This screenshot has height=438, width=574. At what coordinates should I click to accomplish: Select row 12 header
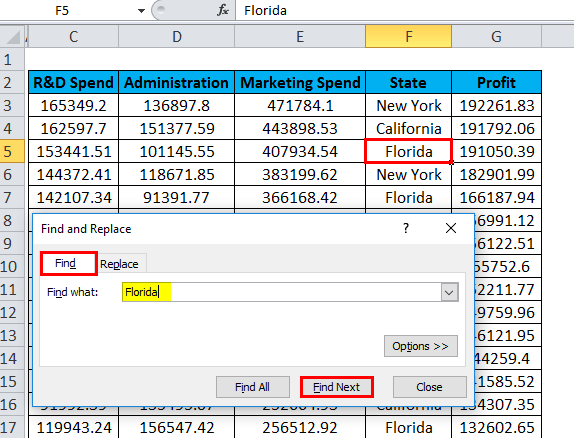(12, 312)
